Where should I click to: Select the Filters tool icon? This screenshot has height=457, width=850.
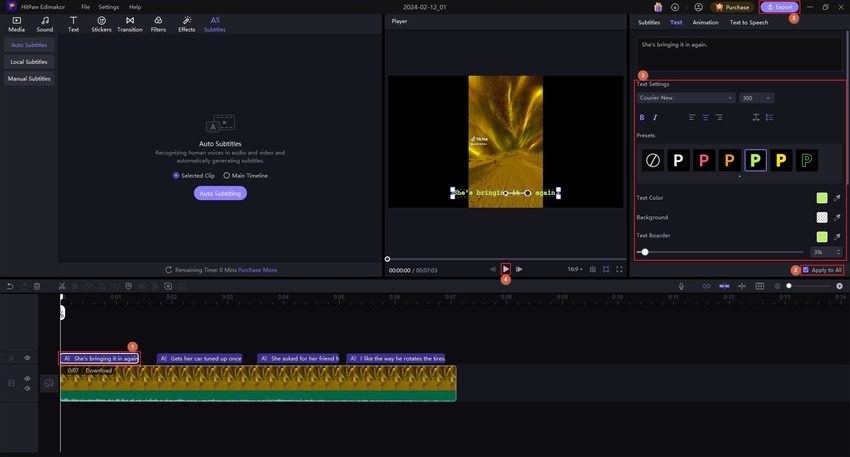click(x=158, y=24)
